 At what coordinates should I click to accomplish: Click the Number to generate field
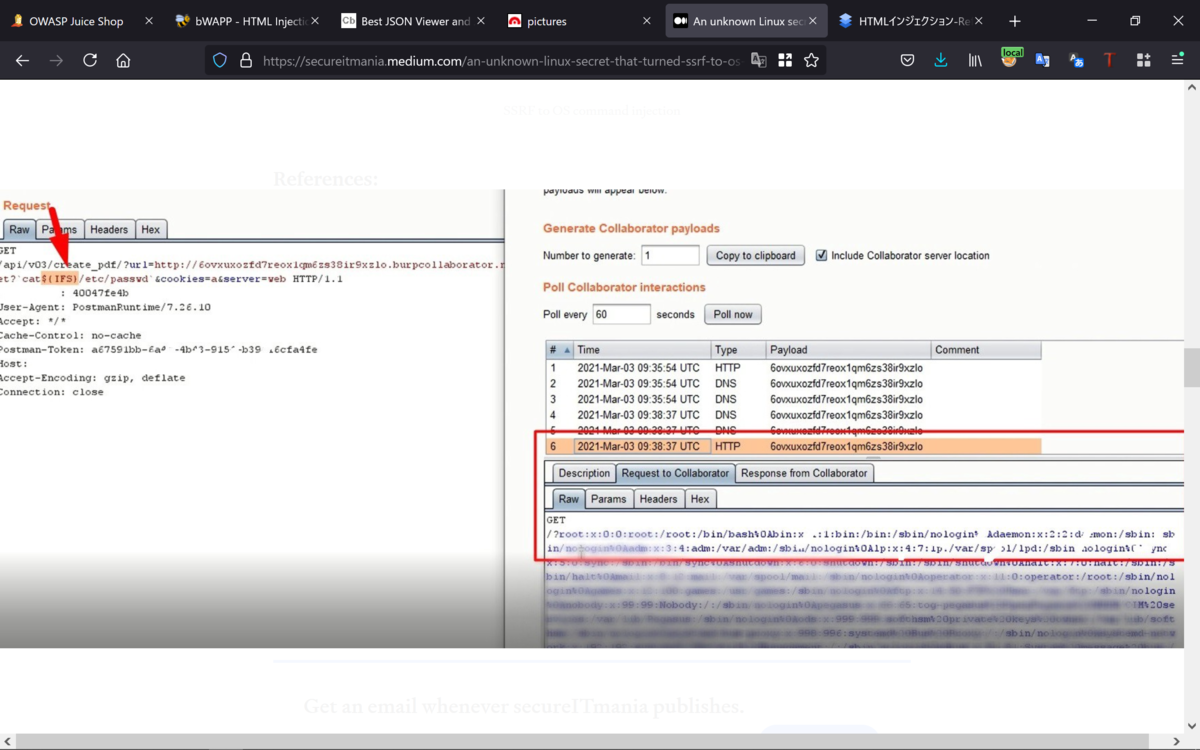(x=670, y=256)
